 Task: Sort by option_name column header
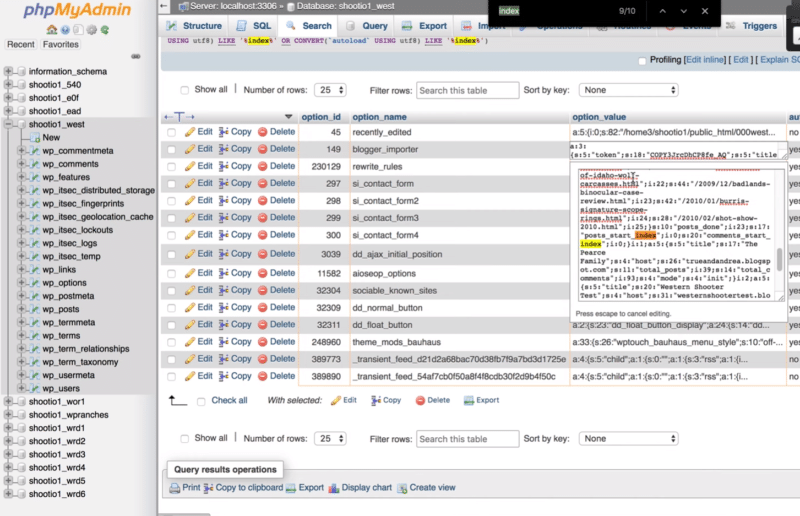[379, 117]
